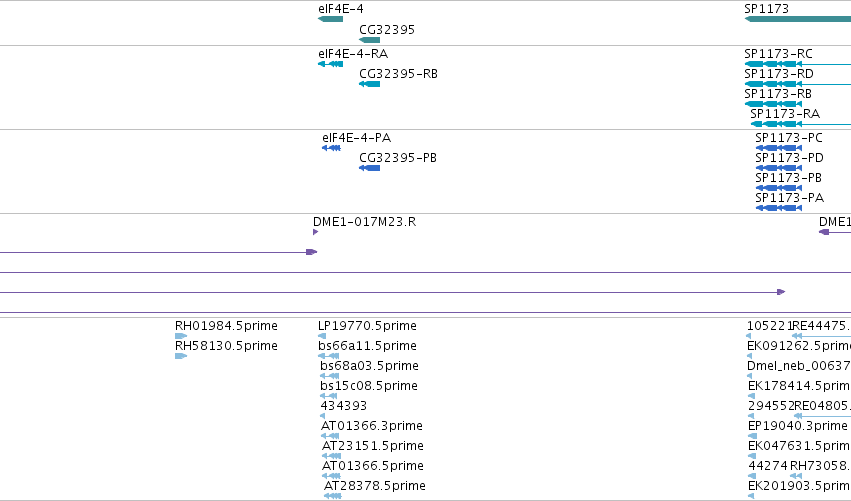Select the SP1173-PB CDS glyph

pos(779,188)
